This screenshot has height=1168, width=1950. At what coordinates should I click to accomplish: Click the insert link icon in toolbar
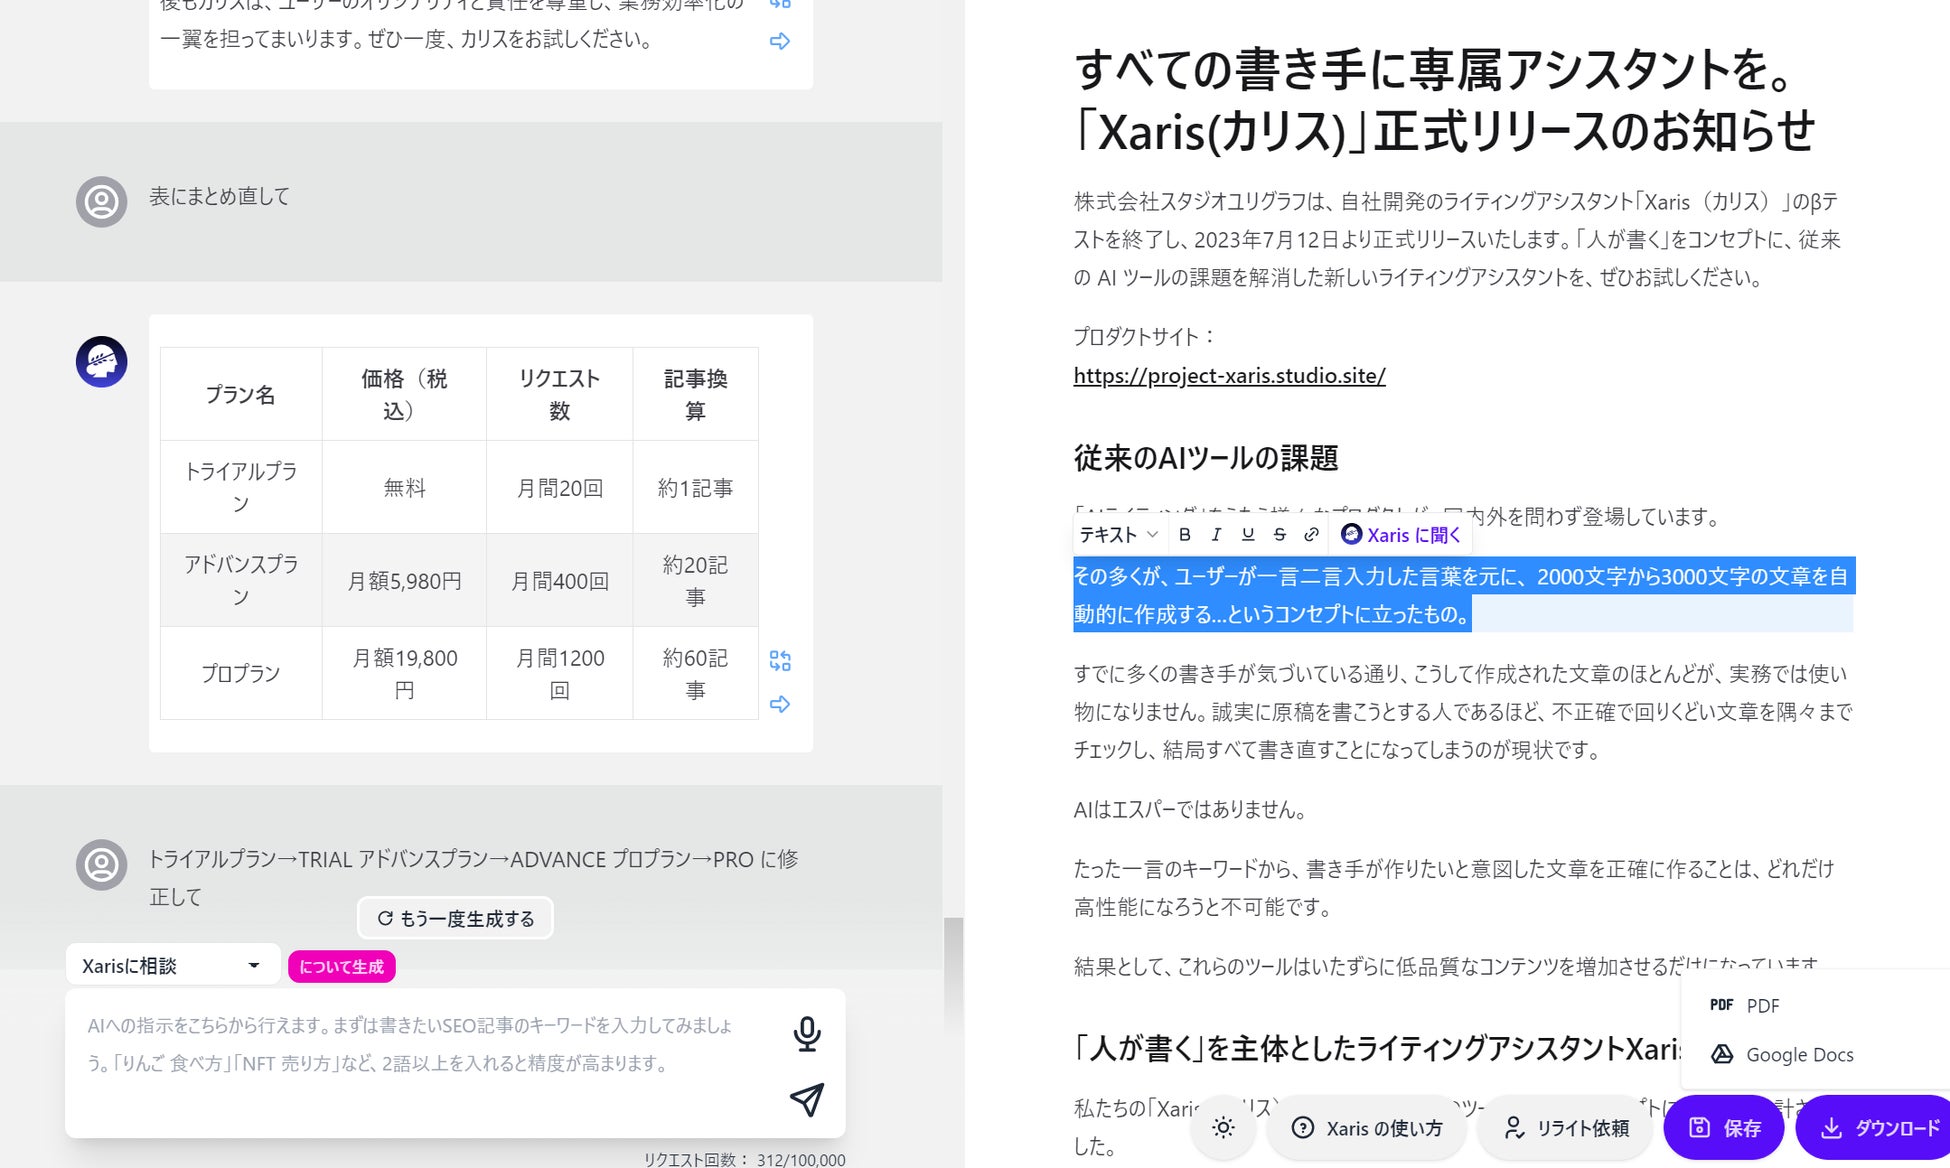[1311, 535]
